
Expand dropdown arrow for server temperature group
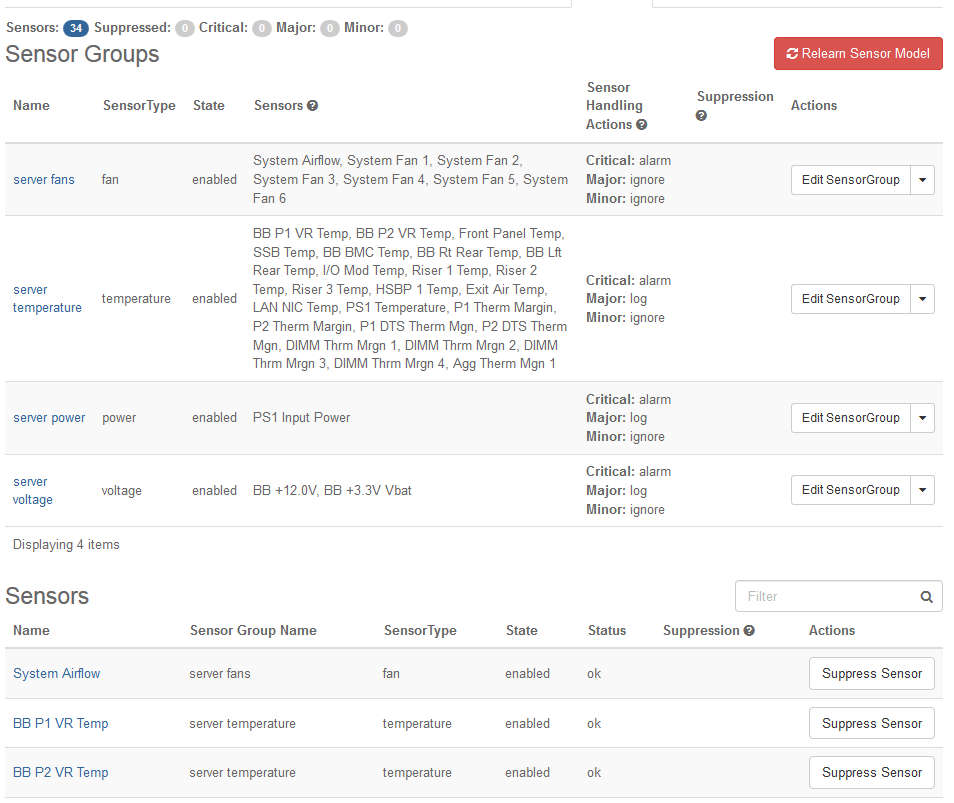click(x=922, y=299)
